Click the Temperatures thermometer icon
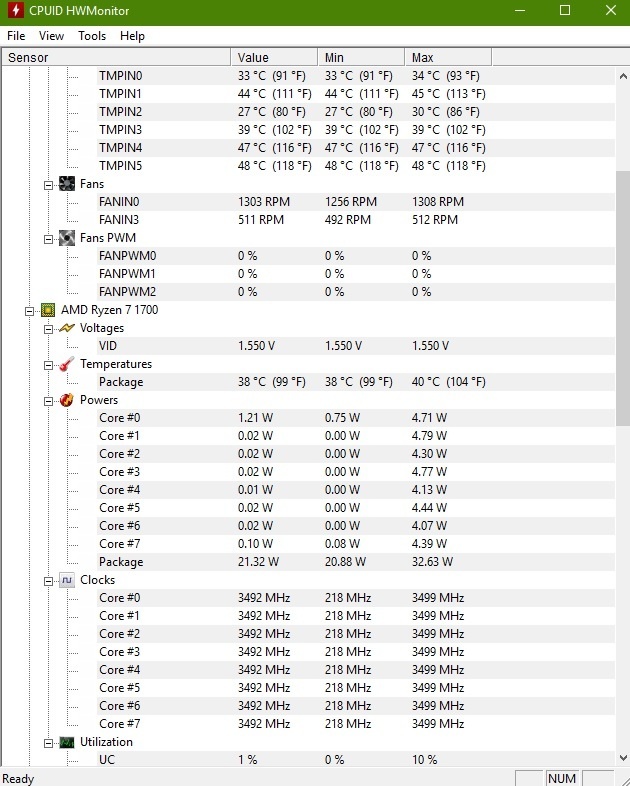This screenshot has height=786, width=630. [67, 364]
